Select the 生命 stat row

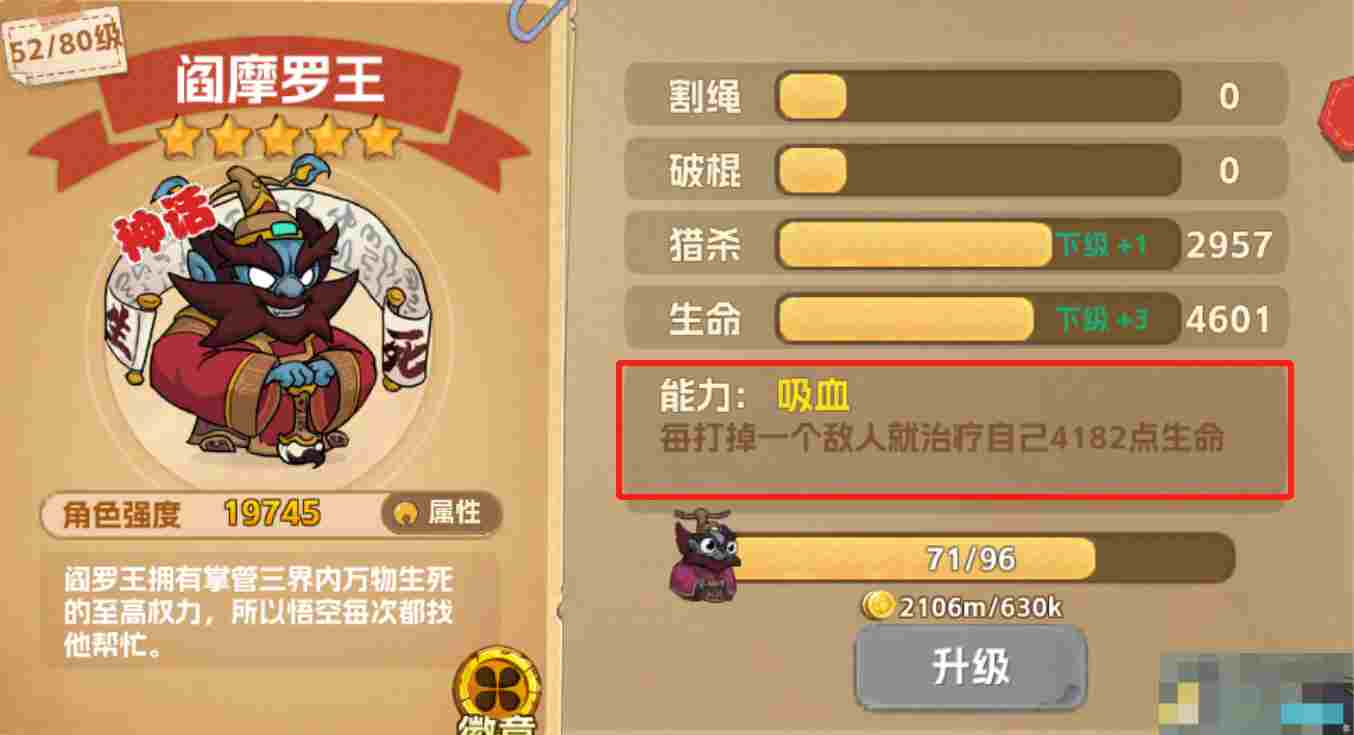click(956, 319)
